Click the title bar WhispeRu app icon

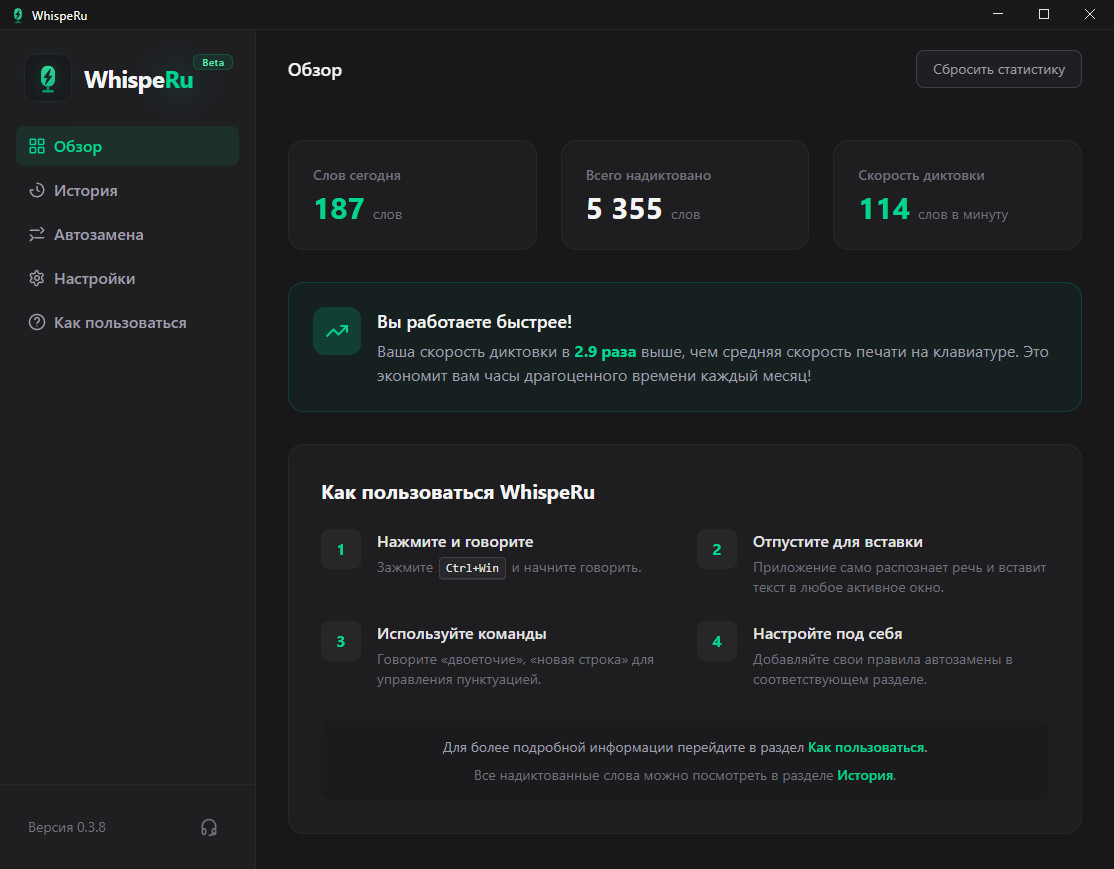click(18, 15)
